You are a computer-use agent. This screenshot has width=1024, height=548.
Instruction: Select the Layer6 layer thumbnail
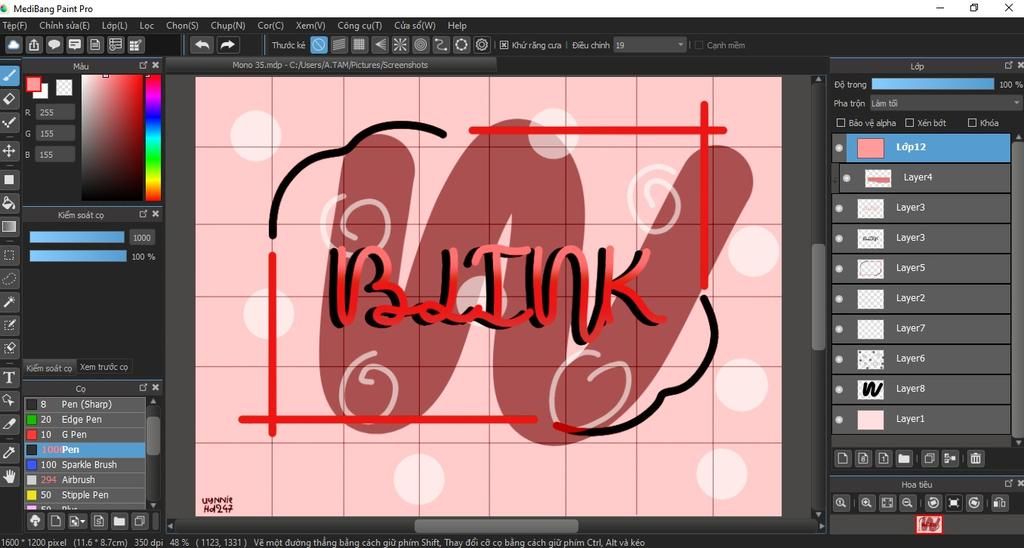pyautogui.click(x=871, y=359)
